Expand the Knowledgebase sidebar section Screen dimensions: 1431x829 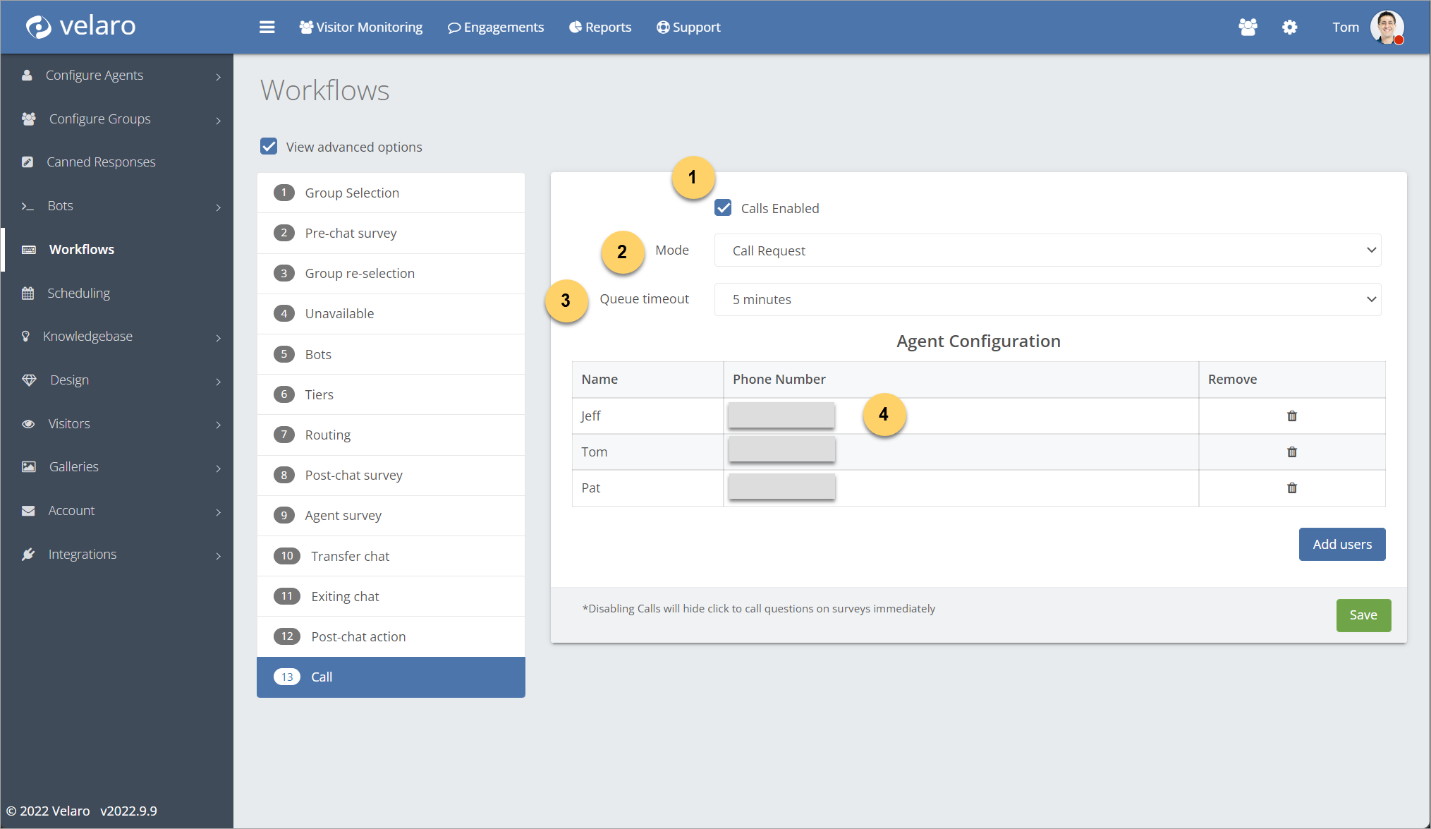point(88,337)
